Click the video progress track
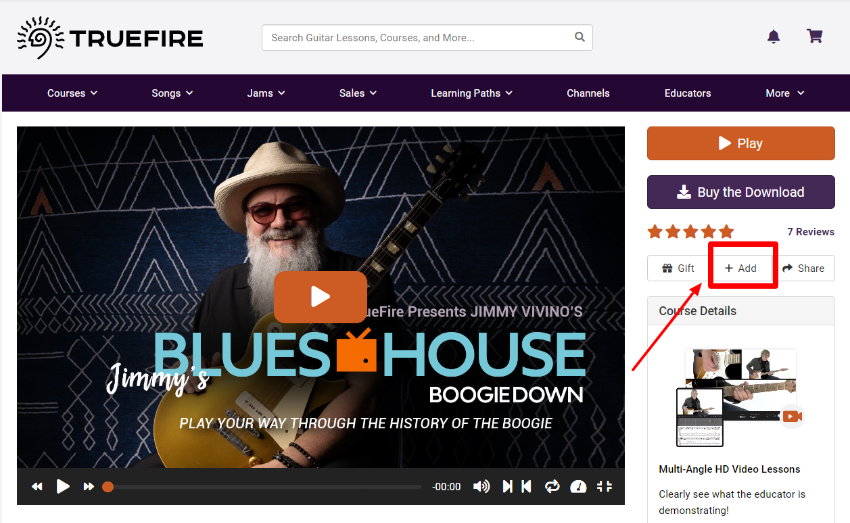 pyautogui.click(x=265, y=487)
